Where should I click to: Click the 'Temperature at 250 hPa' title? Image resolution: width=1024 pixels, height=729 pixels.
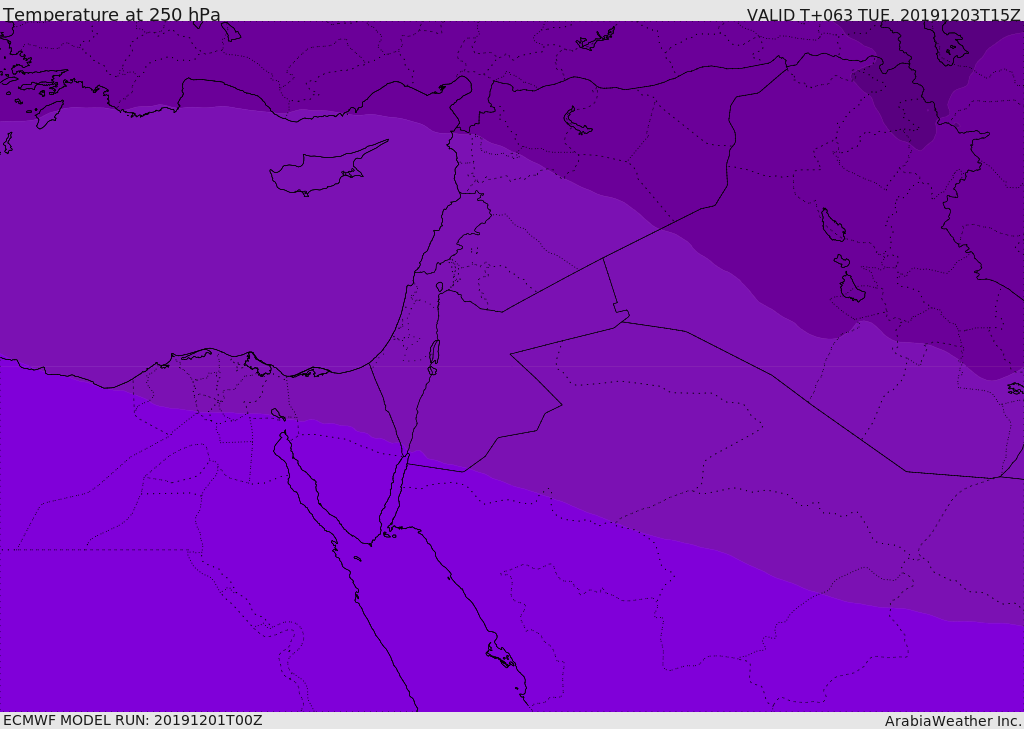pos(112,14)
